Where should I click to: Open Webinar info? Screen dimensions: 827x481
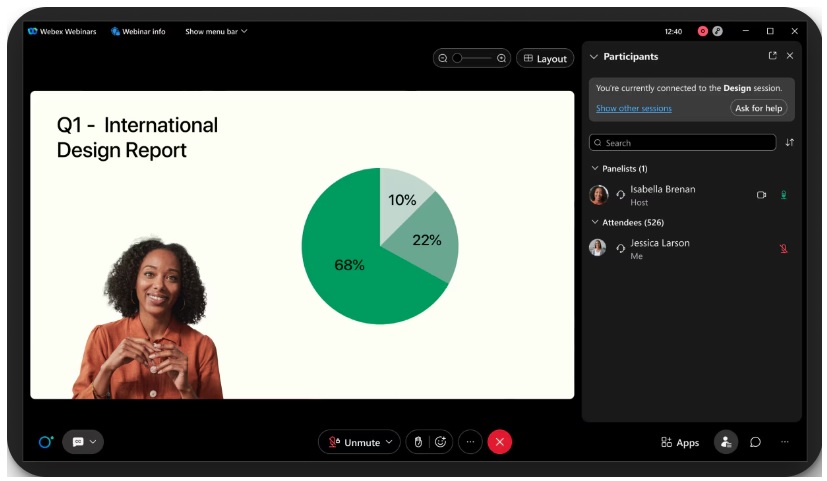[x=138, y=31]
